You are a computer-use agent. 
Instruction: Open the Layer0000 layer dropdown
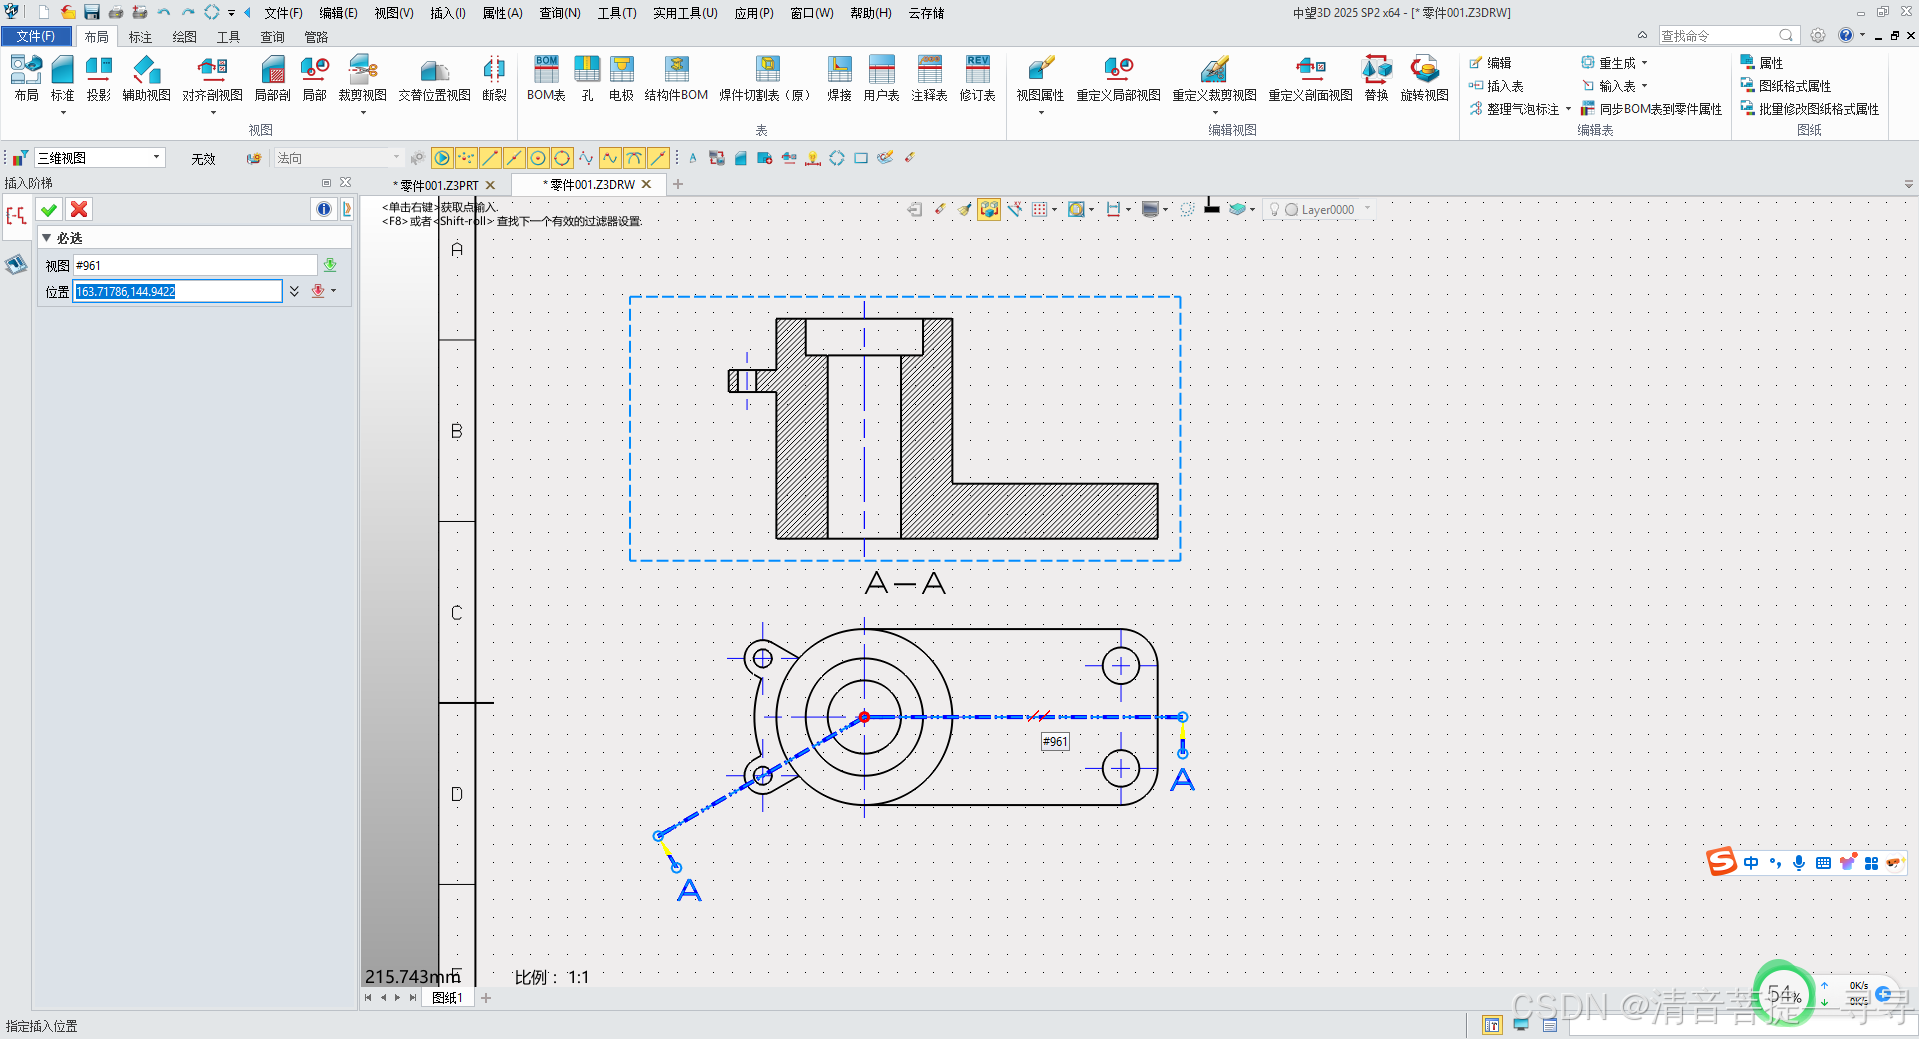point(1368,209)
